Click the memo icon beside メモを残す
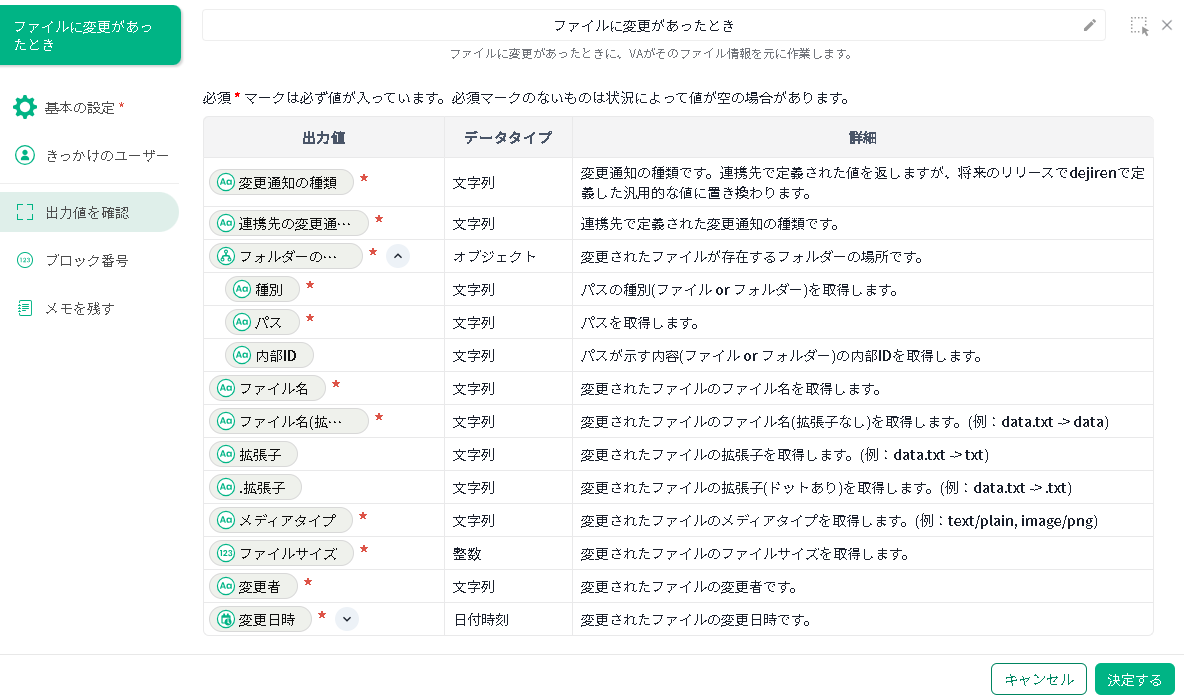 (x=25, y=308)
